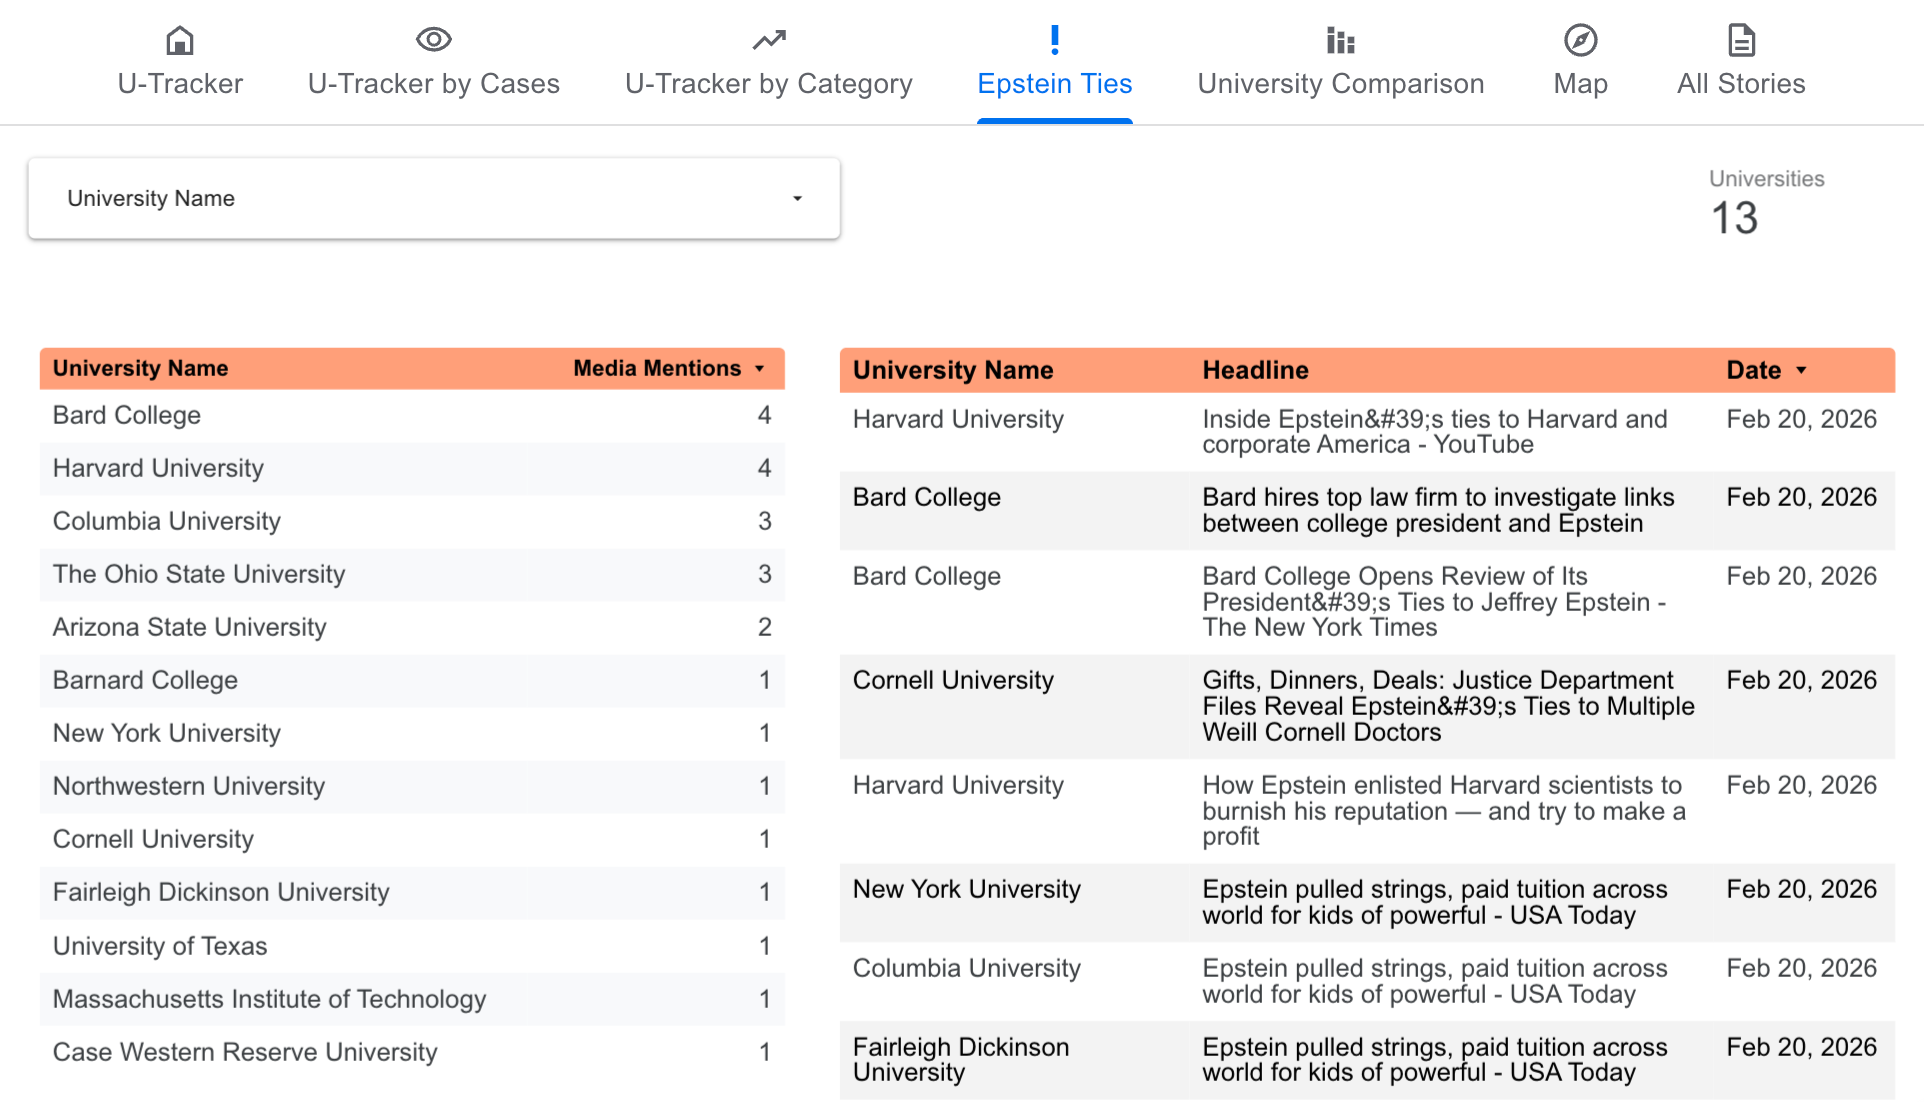
Task: Click the Date column sort arrow
Action: (x=1801, y=371)
